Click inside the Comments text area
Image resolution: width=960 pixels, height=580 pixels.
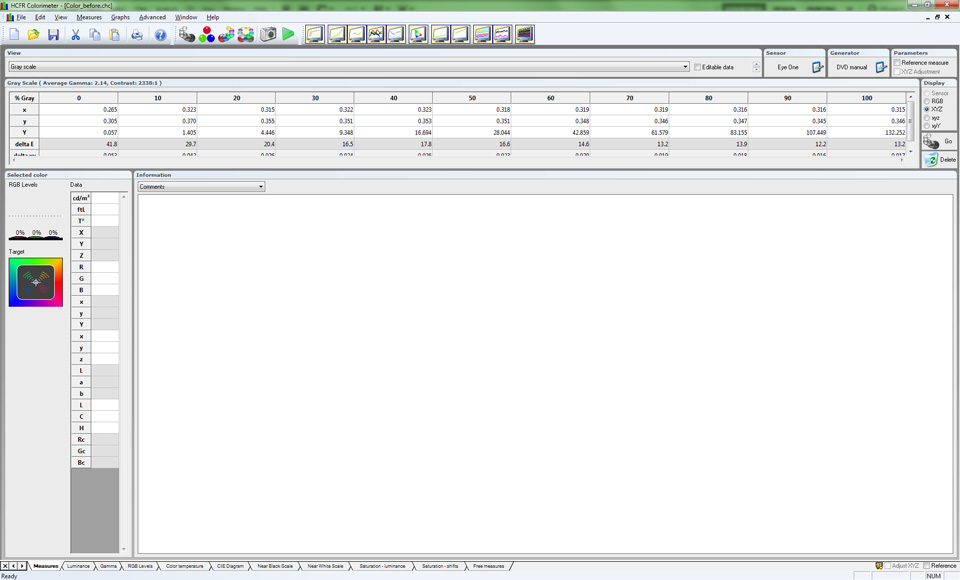[546, 374]
